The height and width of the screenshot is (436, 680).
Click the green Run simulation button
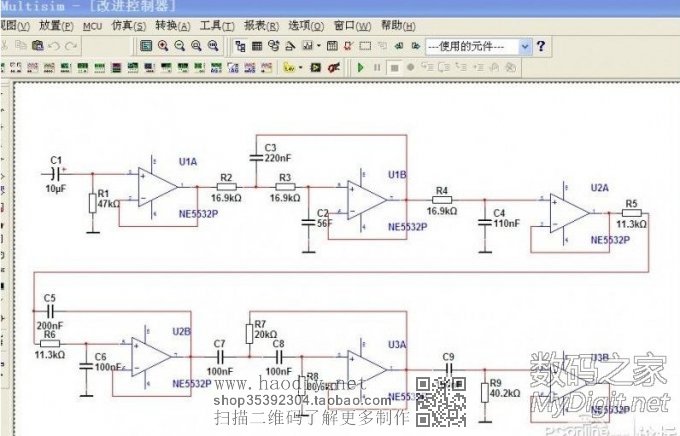click(361, 67)
